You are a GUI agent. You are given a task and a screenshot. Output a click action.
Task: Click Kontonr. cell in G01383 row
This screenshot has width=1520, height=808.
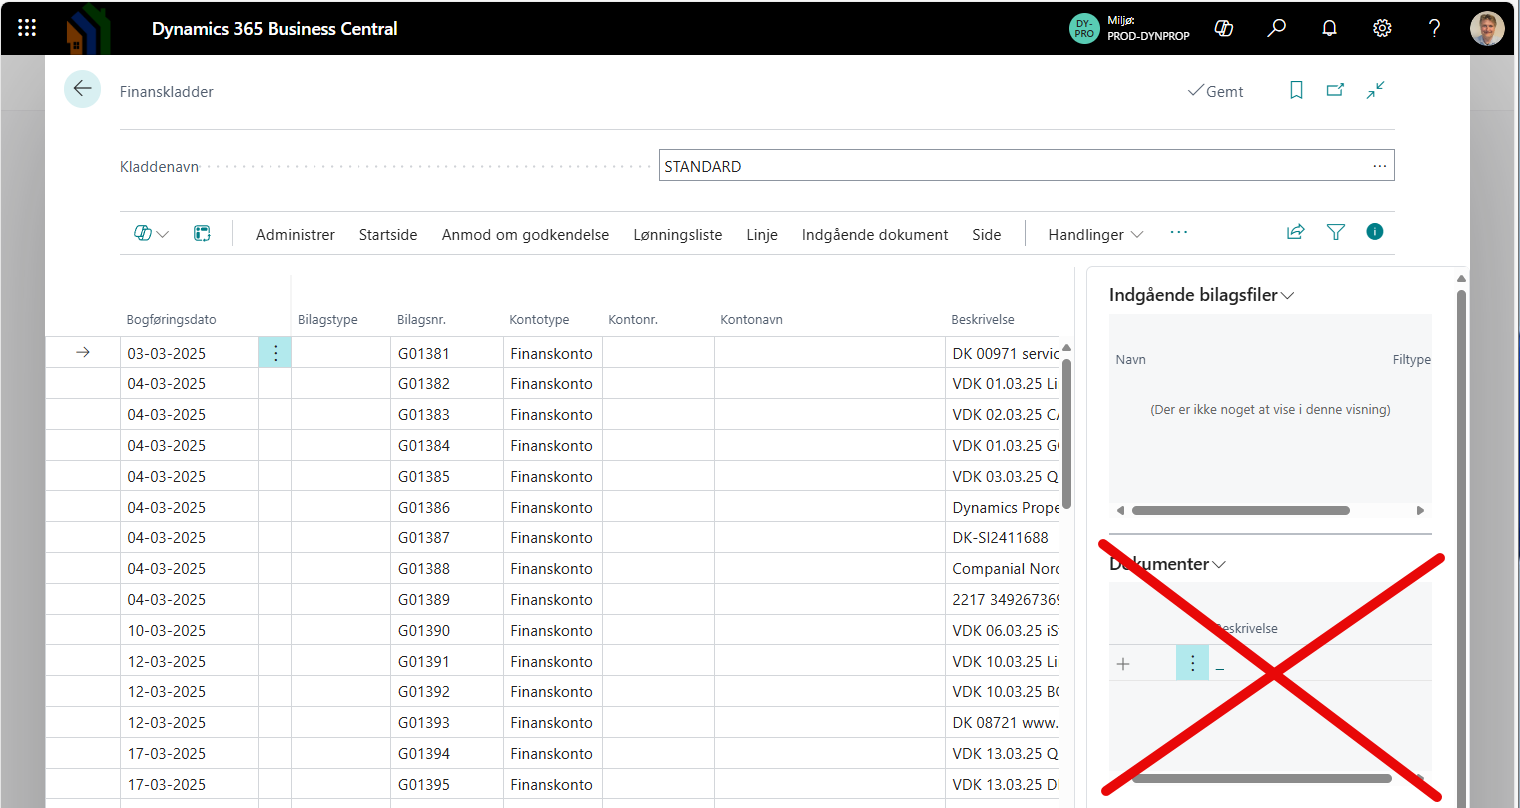(x=658, y=414)
